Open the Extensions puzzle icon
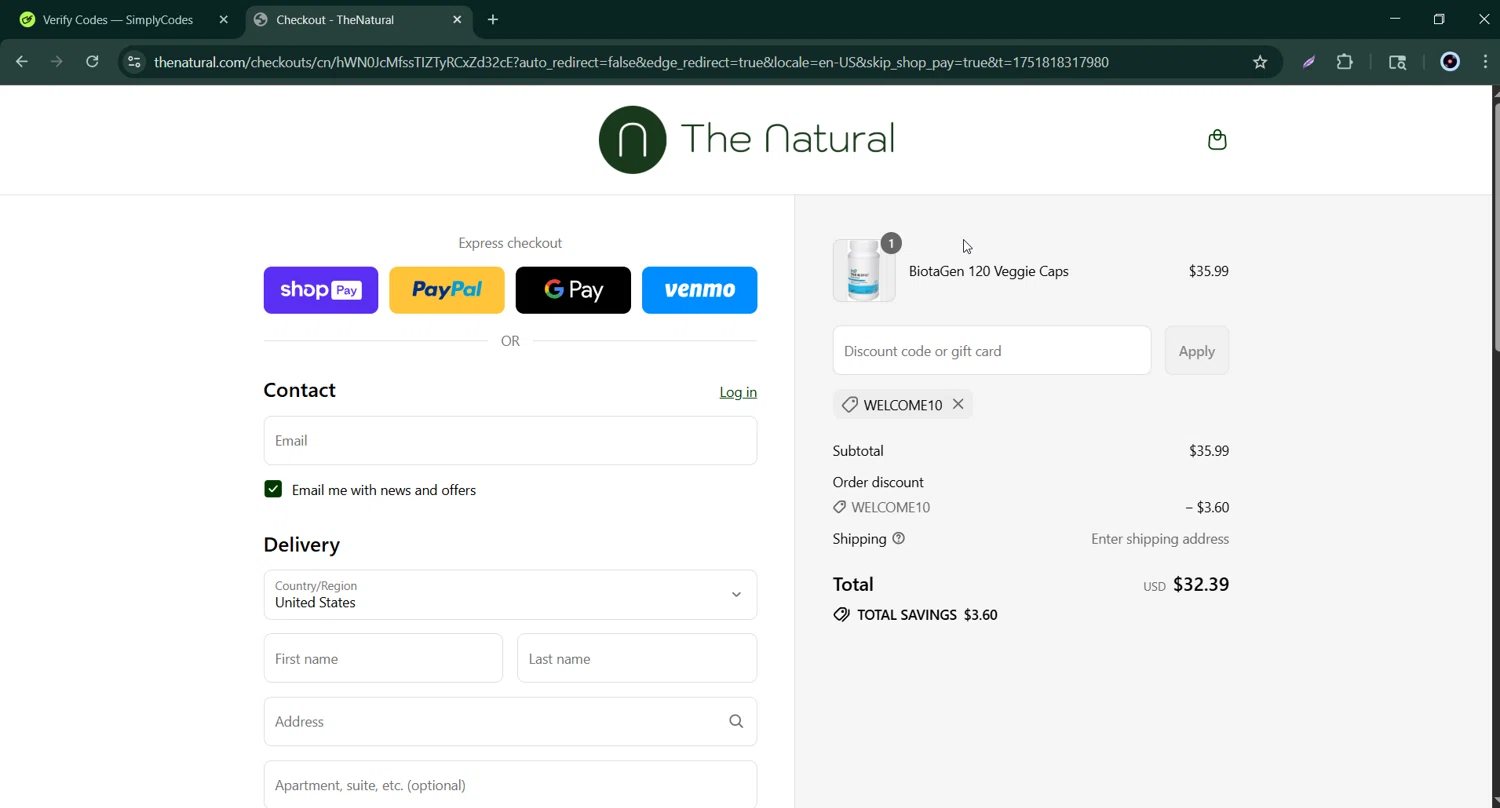 [1345, 62]
